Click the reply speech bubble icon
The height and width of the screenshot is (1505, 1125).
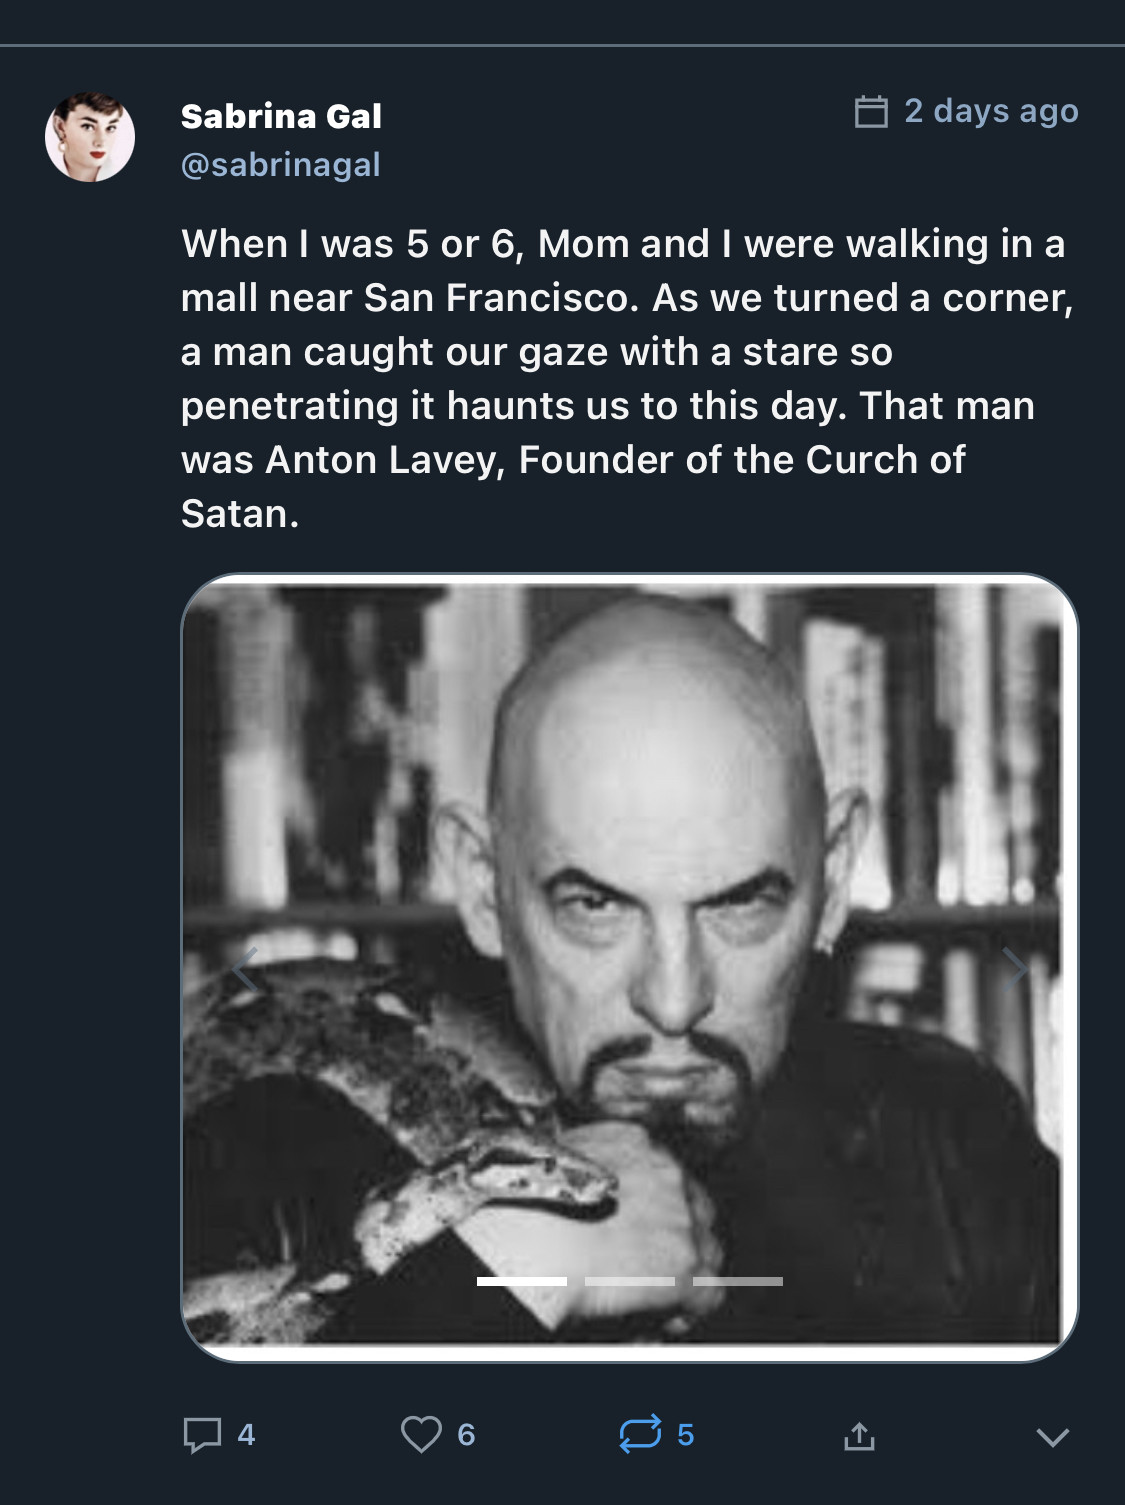tap(202, 1435)
